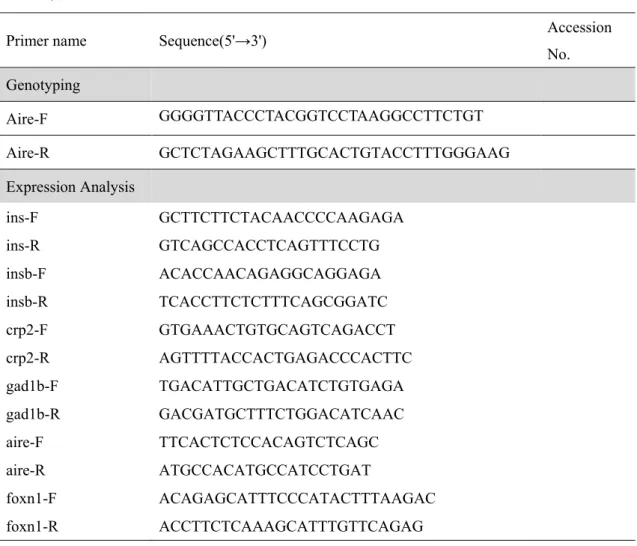637x546 pixels.
Task: Click the gad1b-R sequence GACGATGCTTTCTGGACATCAAC
Action: pyautogui.click(x=281, y=414)
